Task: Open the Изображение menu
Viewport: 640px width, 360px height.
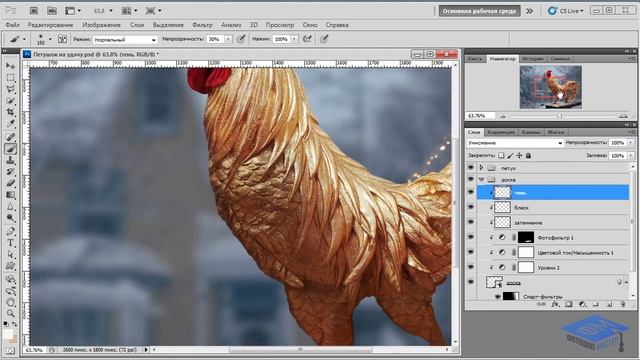Action: coord(101,25)
